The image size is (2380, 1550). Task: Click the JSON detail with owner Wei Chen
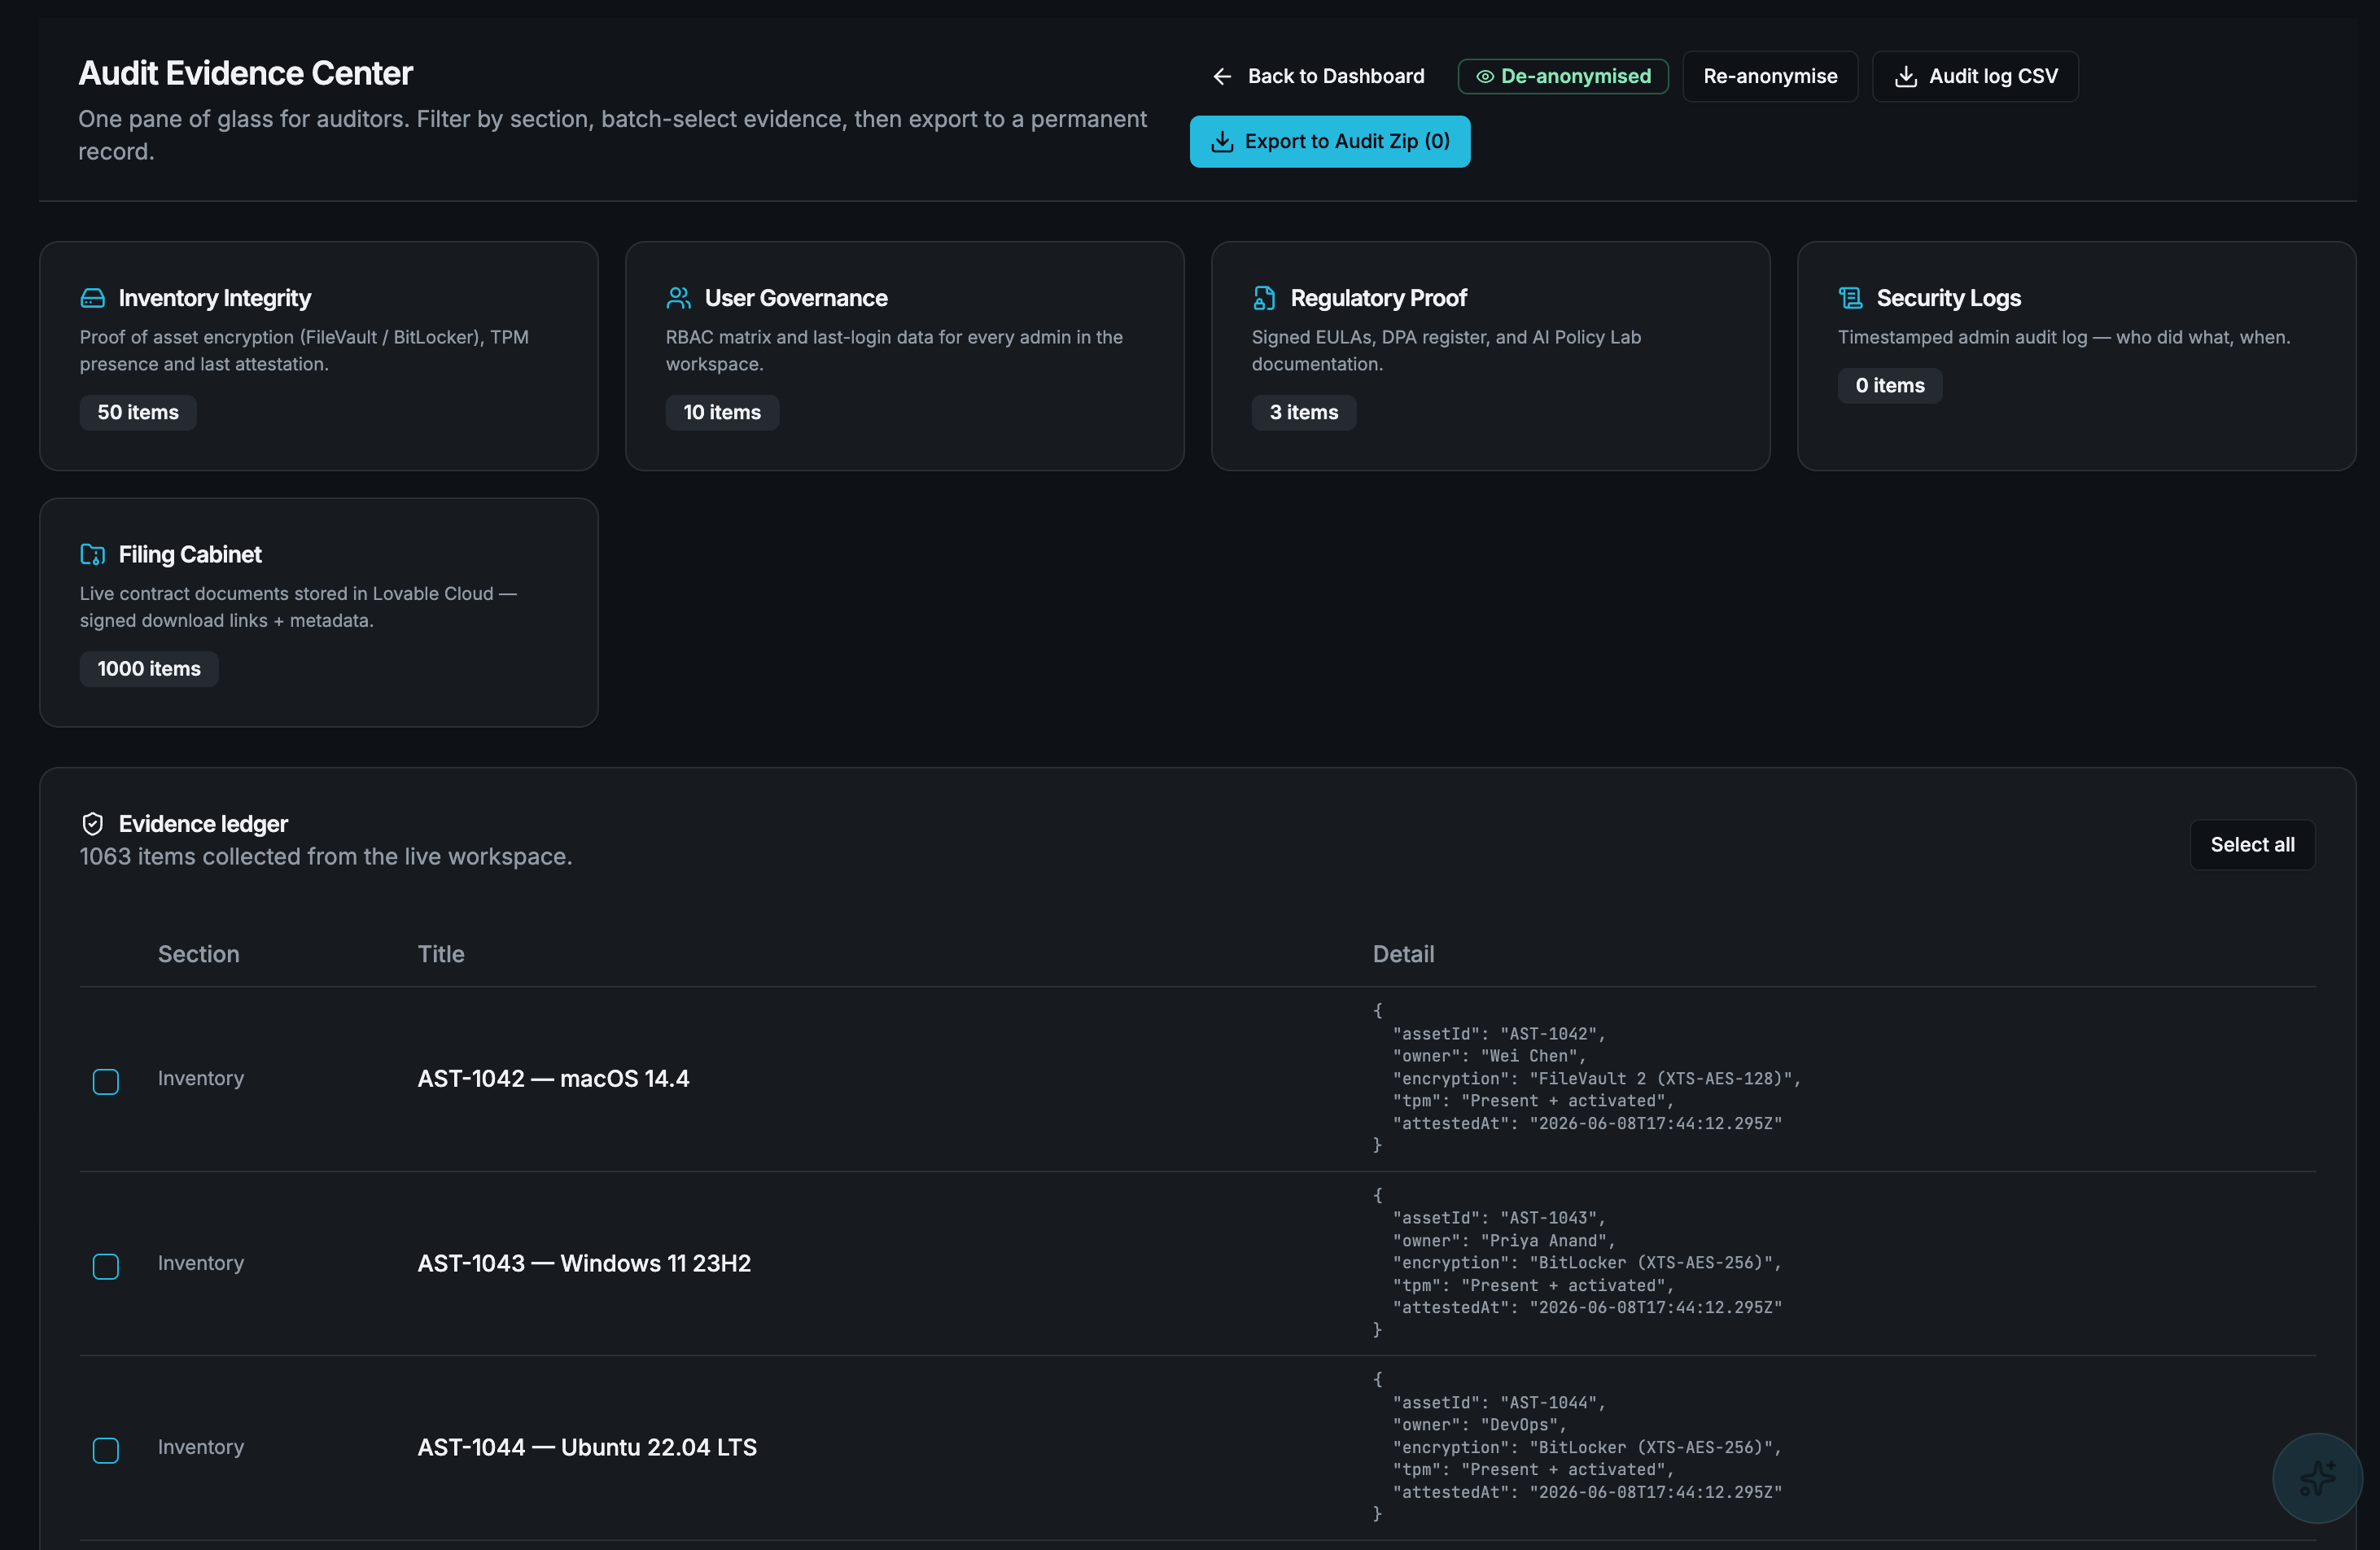pos(1587,1078)
